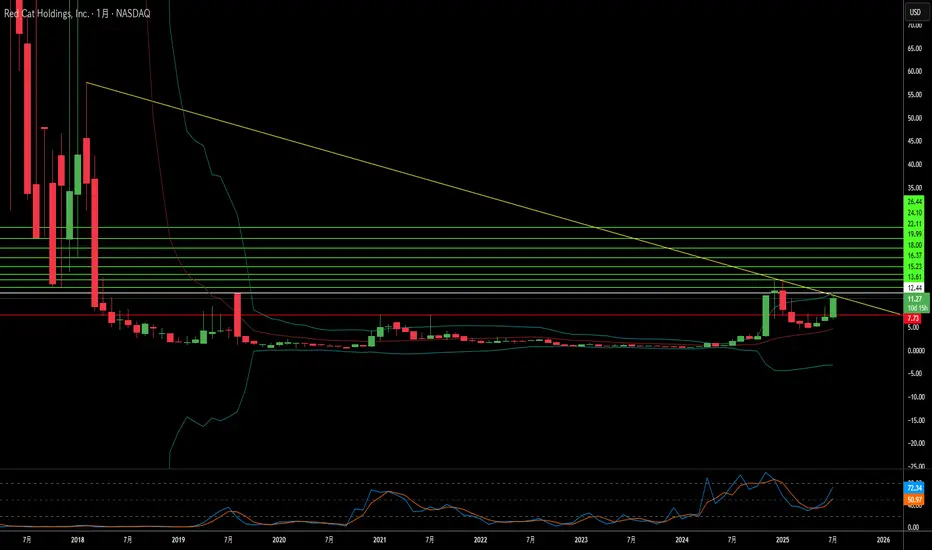Select the 26.44 green price label
Screen dimensions: 932x550
coord(915,202)
